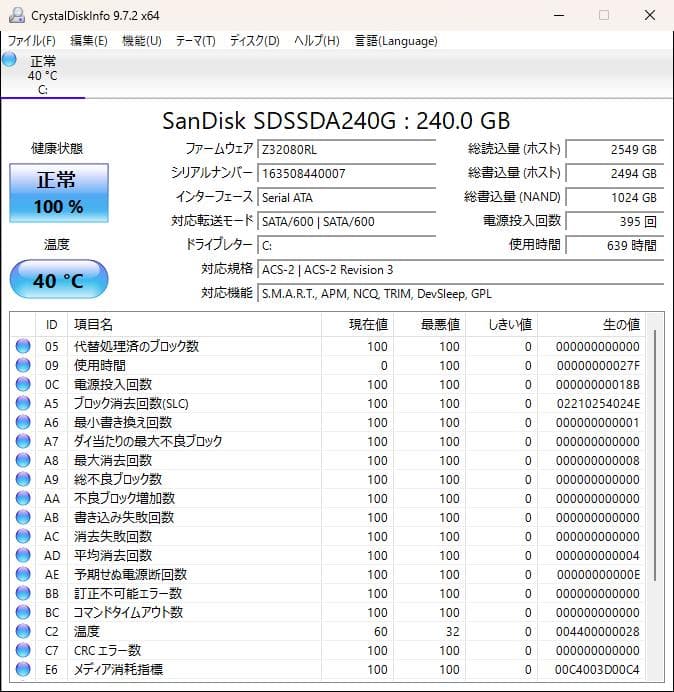Open the 編集(E) menu

coord(89,41)
